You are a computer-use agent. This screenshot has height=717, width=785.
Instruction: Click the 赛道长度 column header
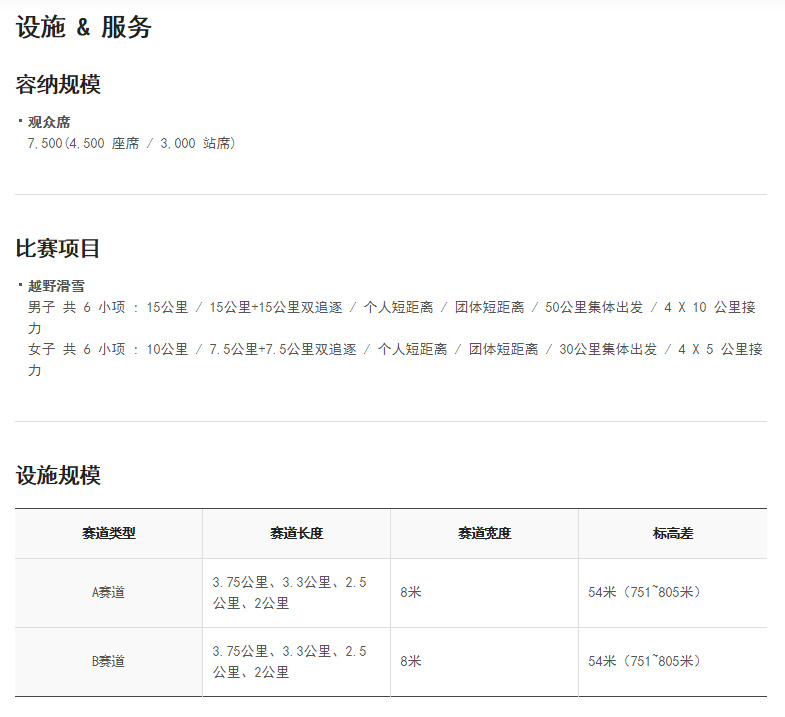[296, 533]
